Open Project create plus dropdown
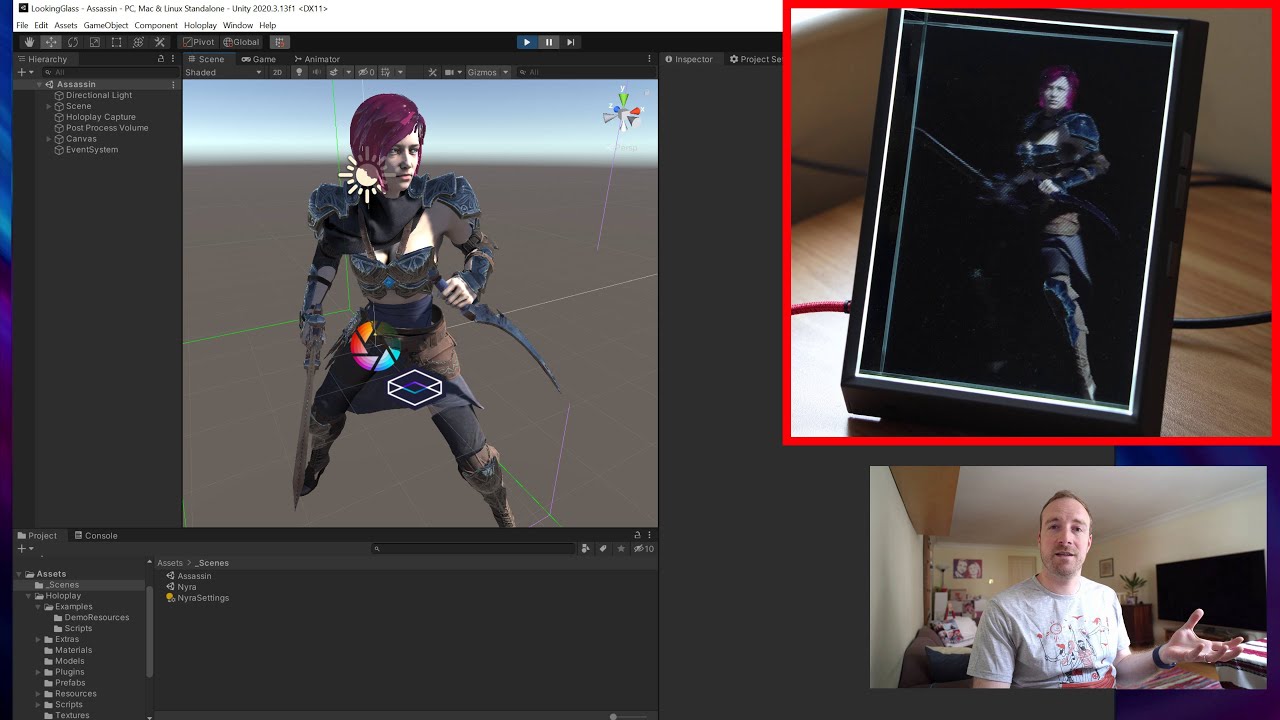Screen dimensions: 1280x720 pyautogui.click(x=25, y=548)
